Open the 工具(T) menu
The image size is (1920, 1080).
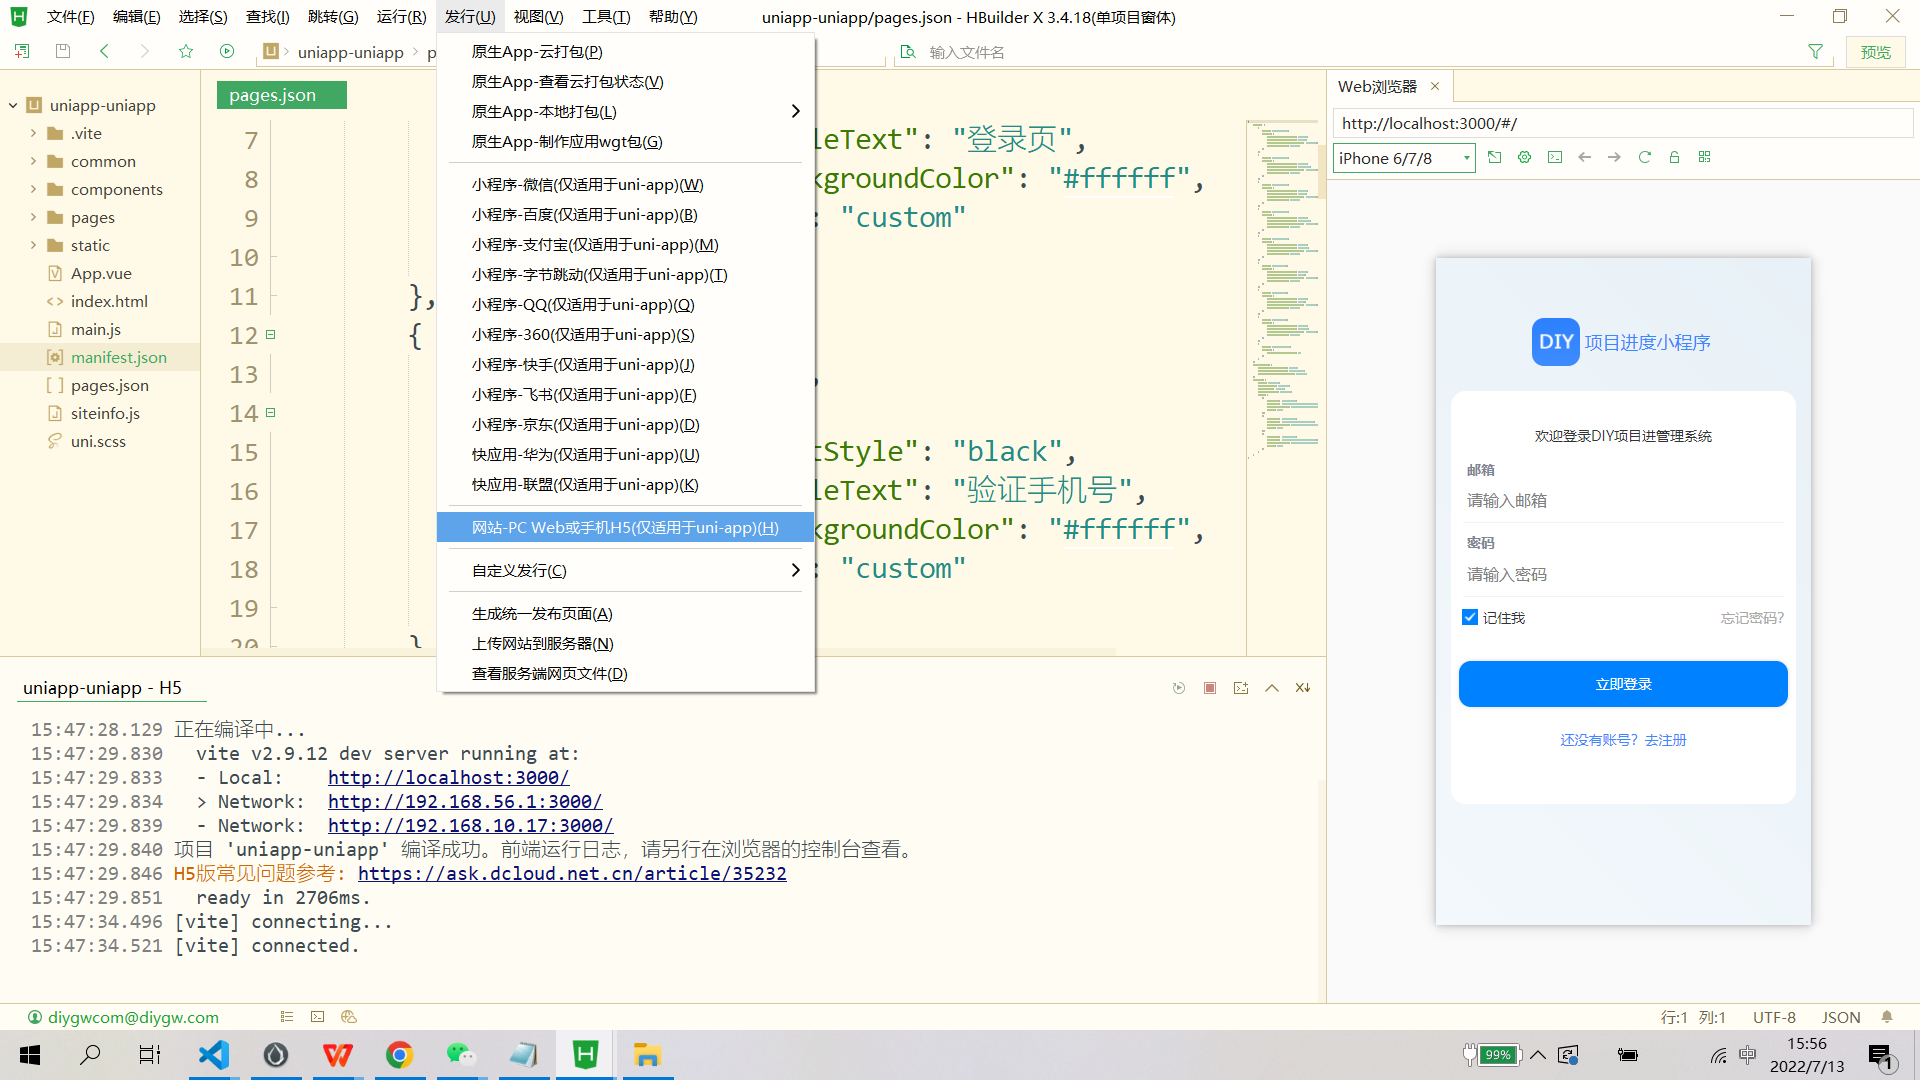coord(606,17)
